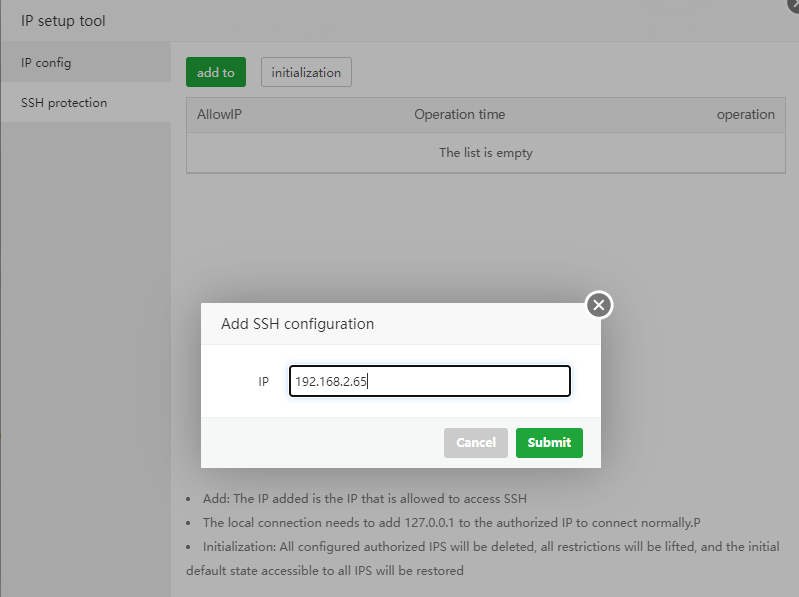Image resolution: width=799 pixels, height=597 pixels.
Task: Click the Operation time column header
Action: click(460, 115)
